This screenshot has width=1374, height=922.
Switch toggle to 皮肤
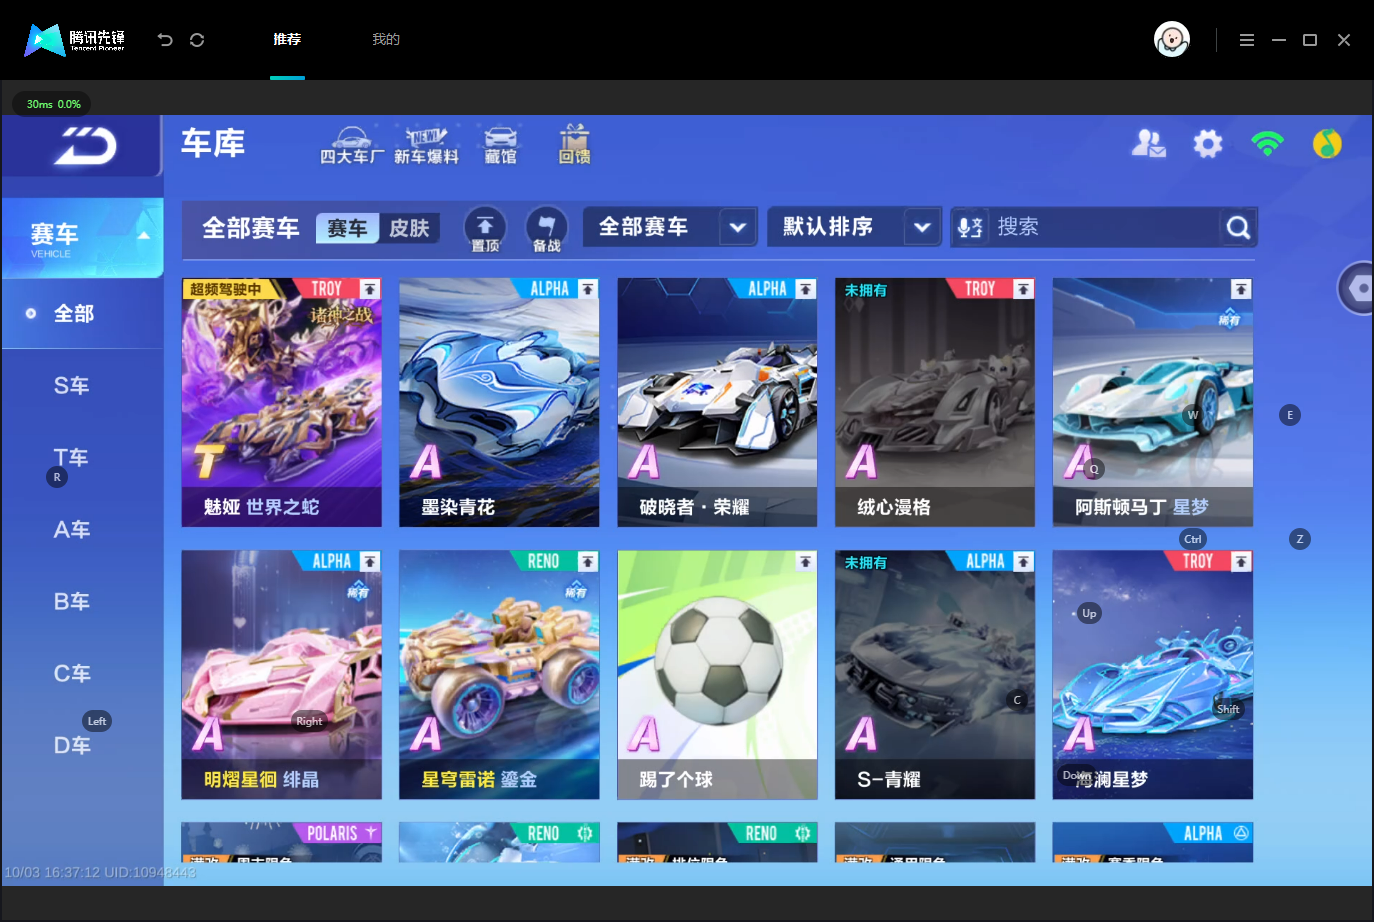[409, 228]
